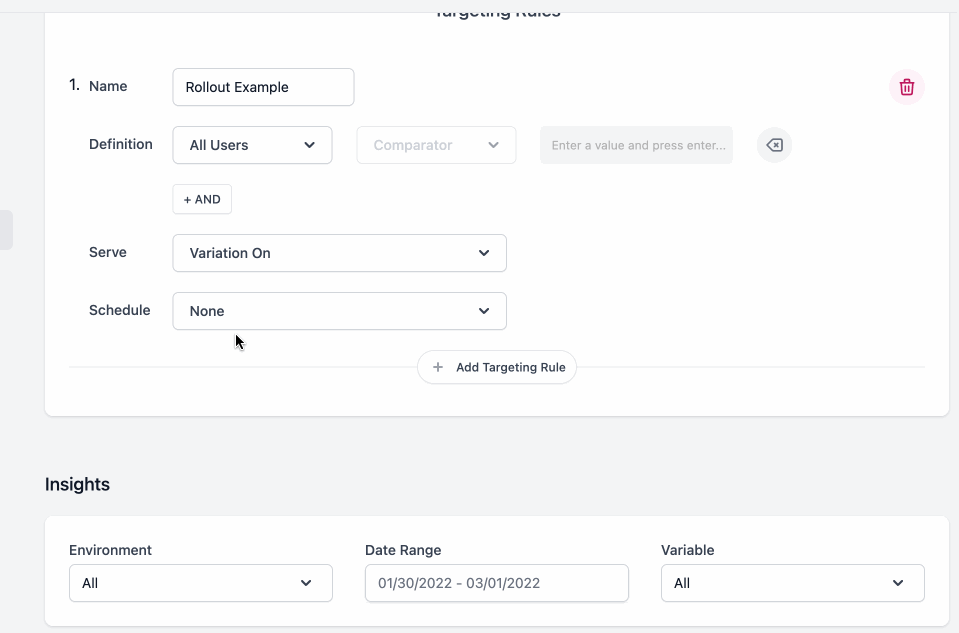The height and width of the screenshot is (633, 959).
Task: Add an AND condition to the rule
Action: (201, 199)
